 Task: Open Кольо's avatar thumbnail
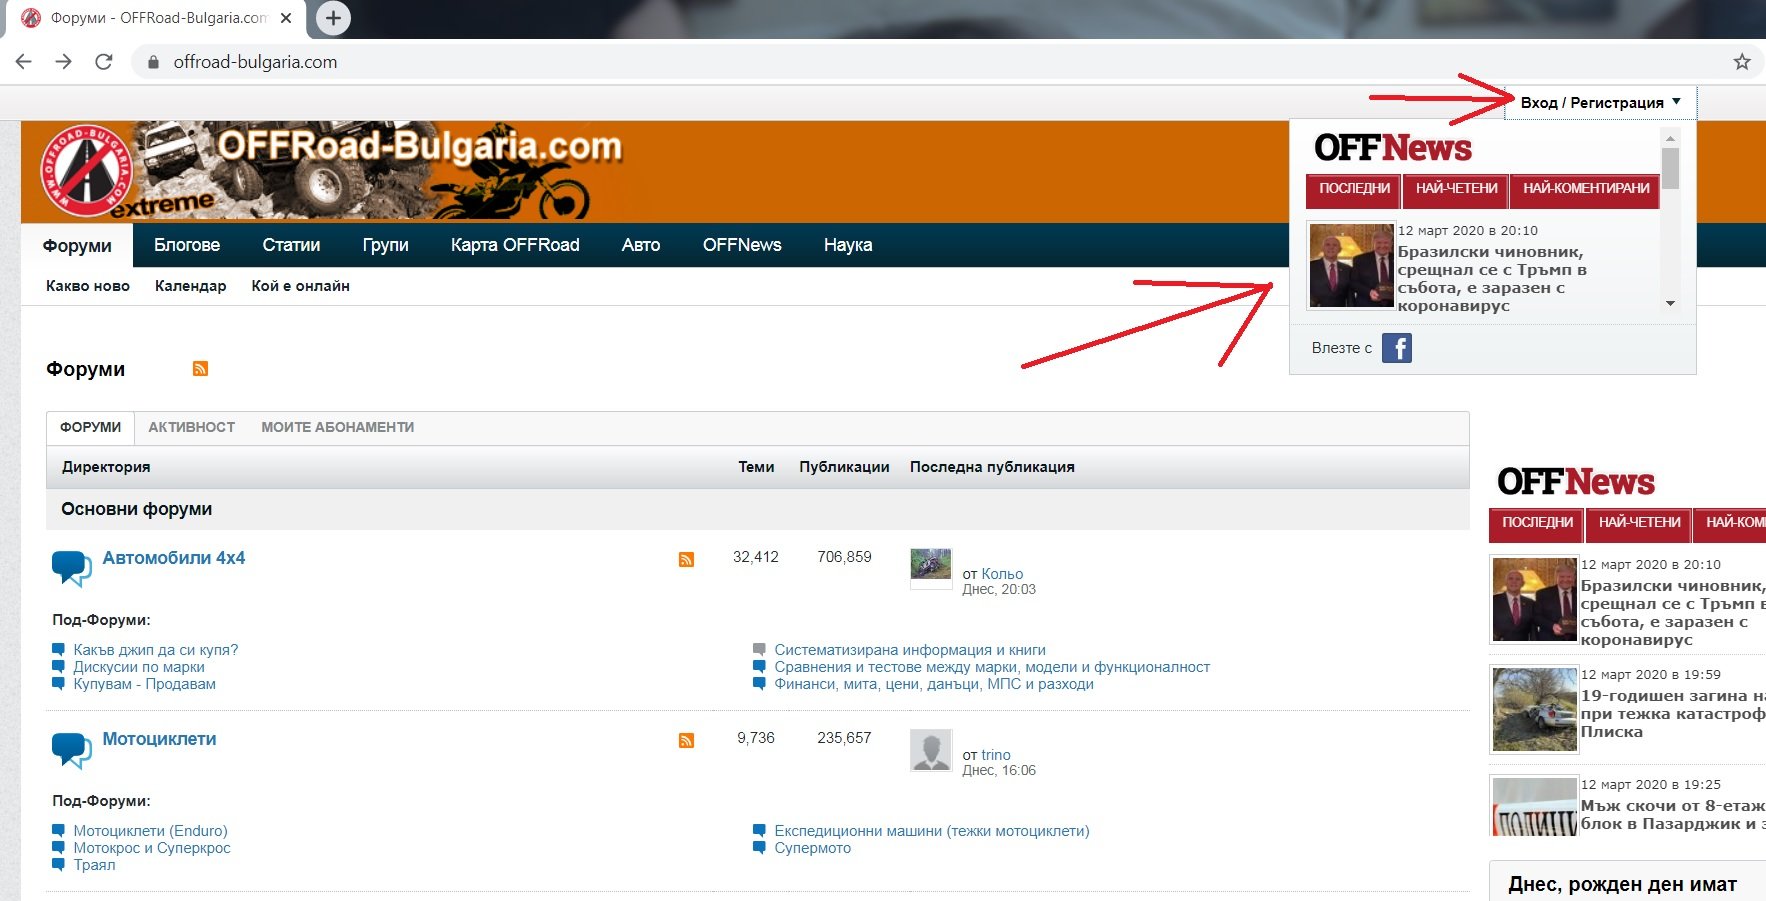point(931,567)
